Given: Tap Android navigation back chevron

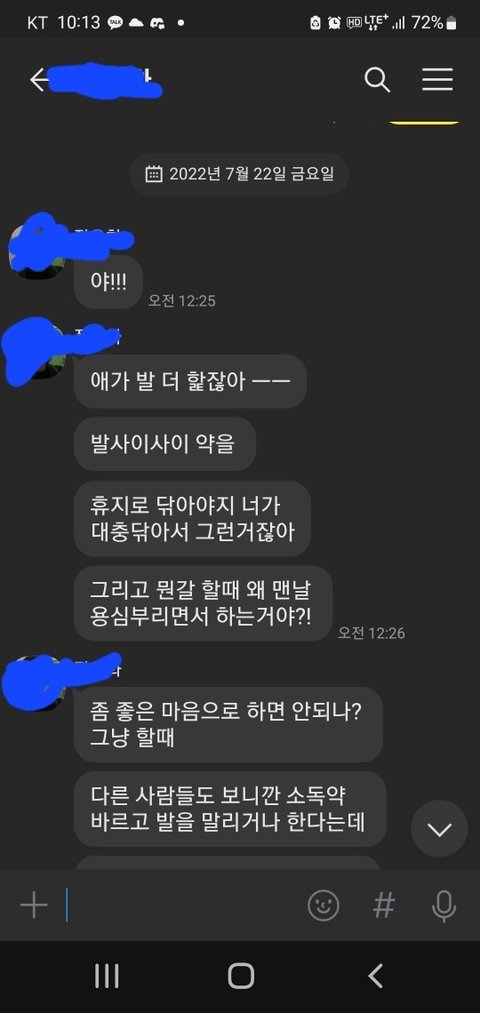Looking at the screenshot, I should (375, 976).
